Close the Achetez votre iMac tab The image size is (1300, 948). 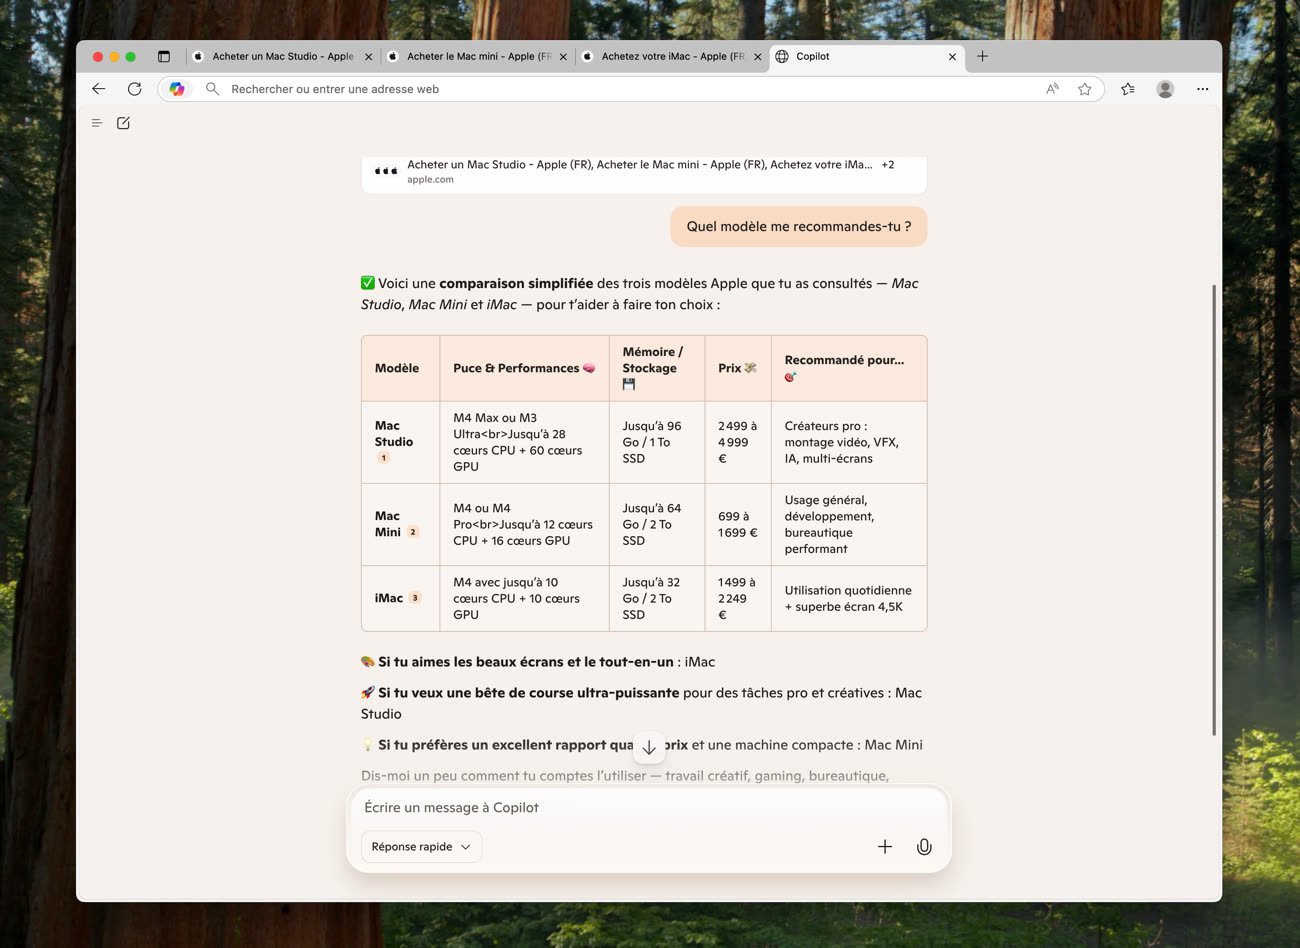[757, 57]
